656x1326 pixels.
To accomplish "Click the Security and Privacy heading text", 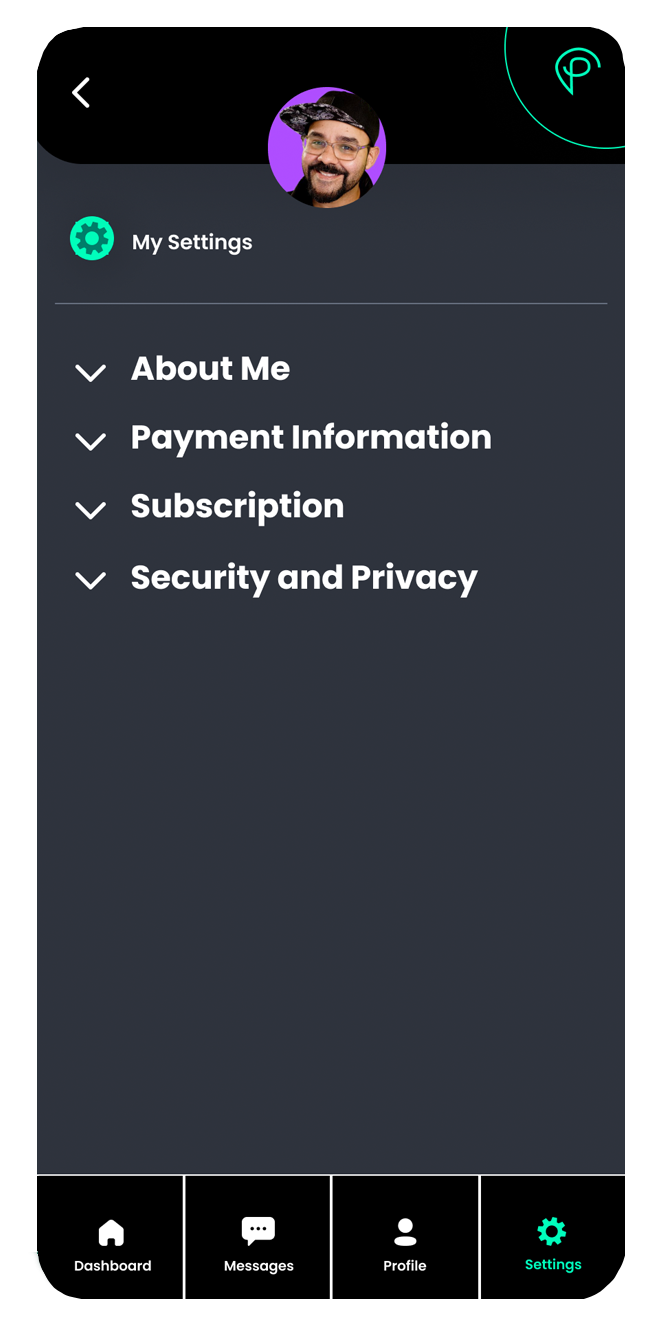I will [x=304, y=578].
